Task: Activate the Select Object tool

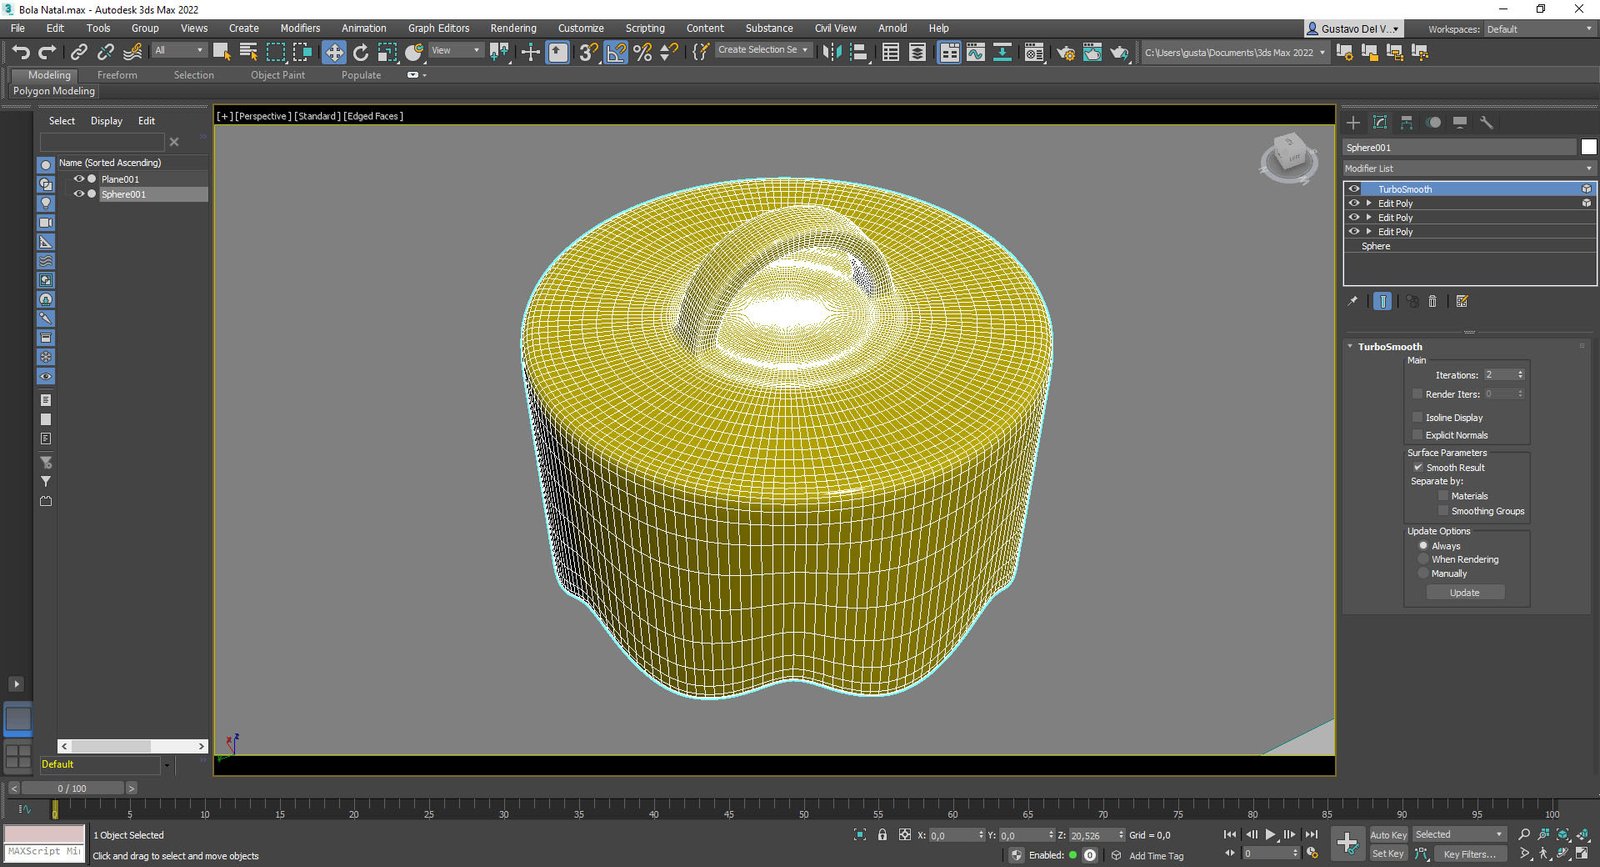Action: (x=222, y=52)
